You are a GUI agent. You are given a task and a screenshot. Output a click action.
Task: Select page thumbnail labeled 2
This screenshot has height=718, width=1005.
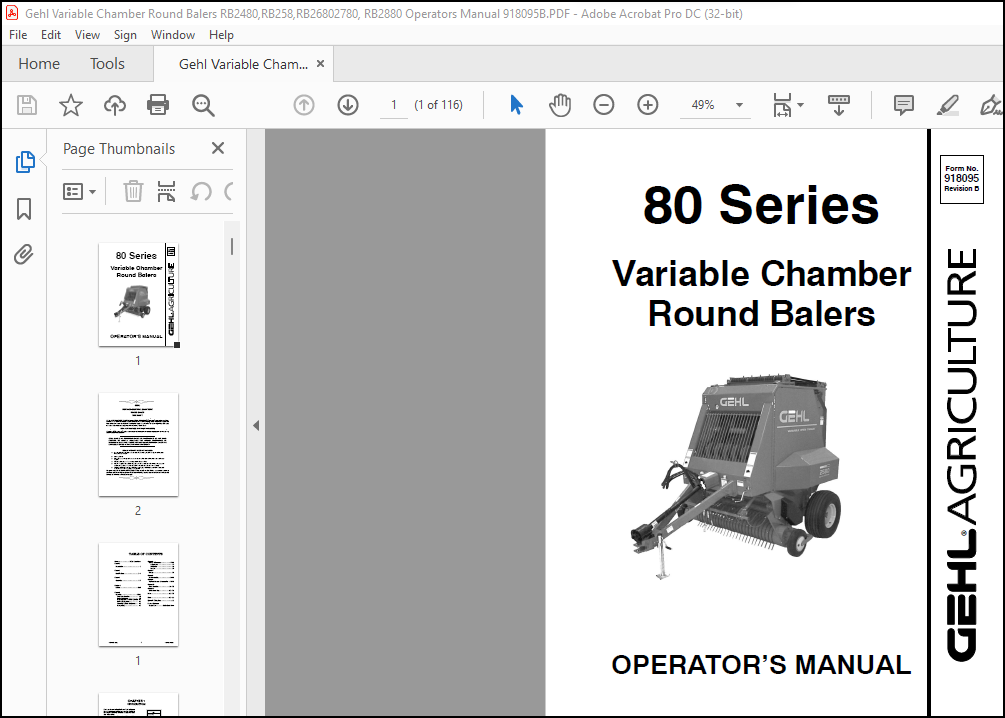[138, 444]
